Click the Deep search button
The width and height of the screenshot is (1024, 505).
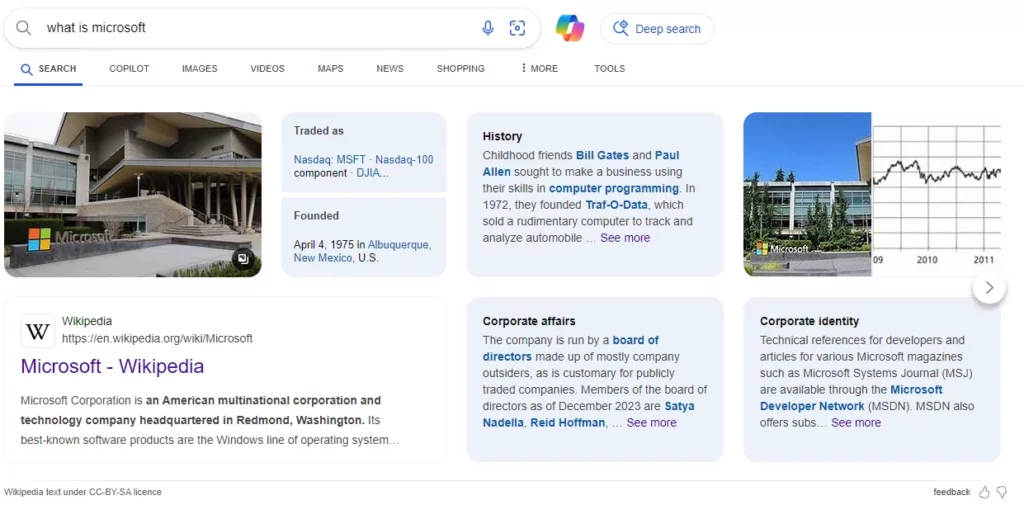tap(657, 29)
